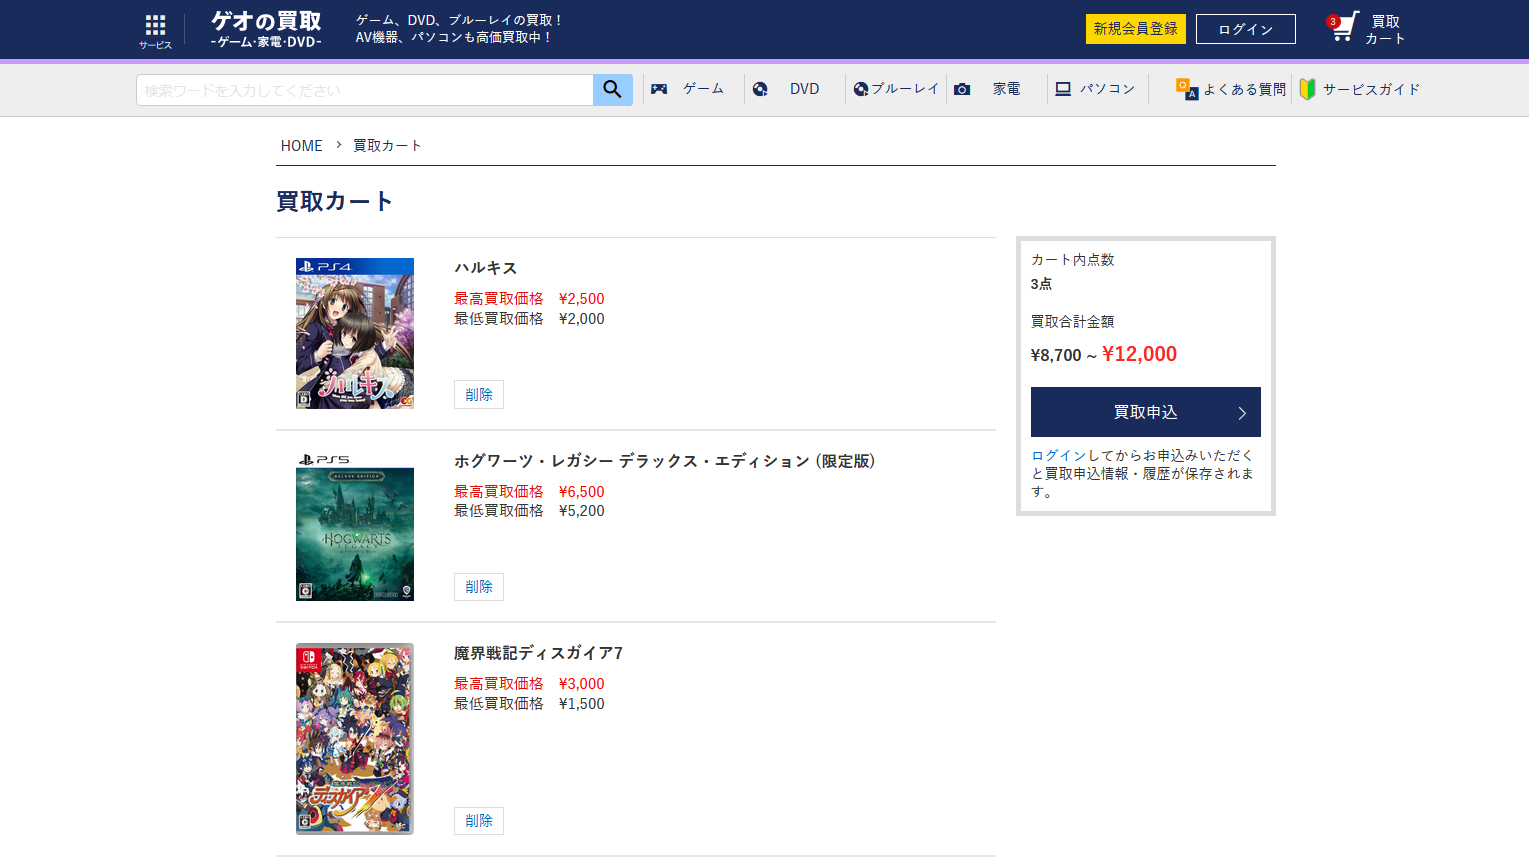Open the ブルーレイ category
The height and width of the screenshot is (860, 1529).
(905, 89)
